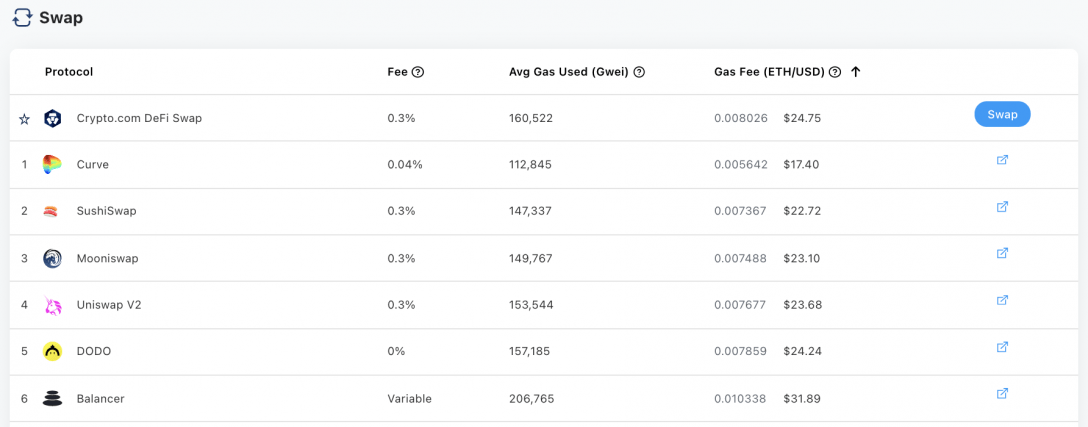1088x427 pixels.
Task: Open Balancer external link icon
Action: pos(1002,394)
